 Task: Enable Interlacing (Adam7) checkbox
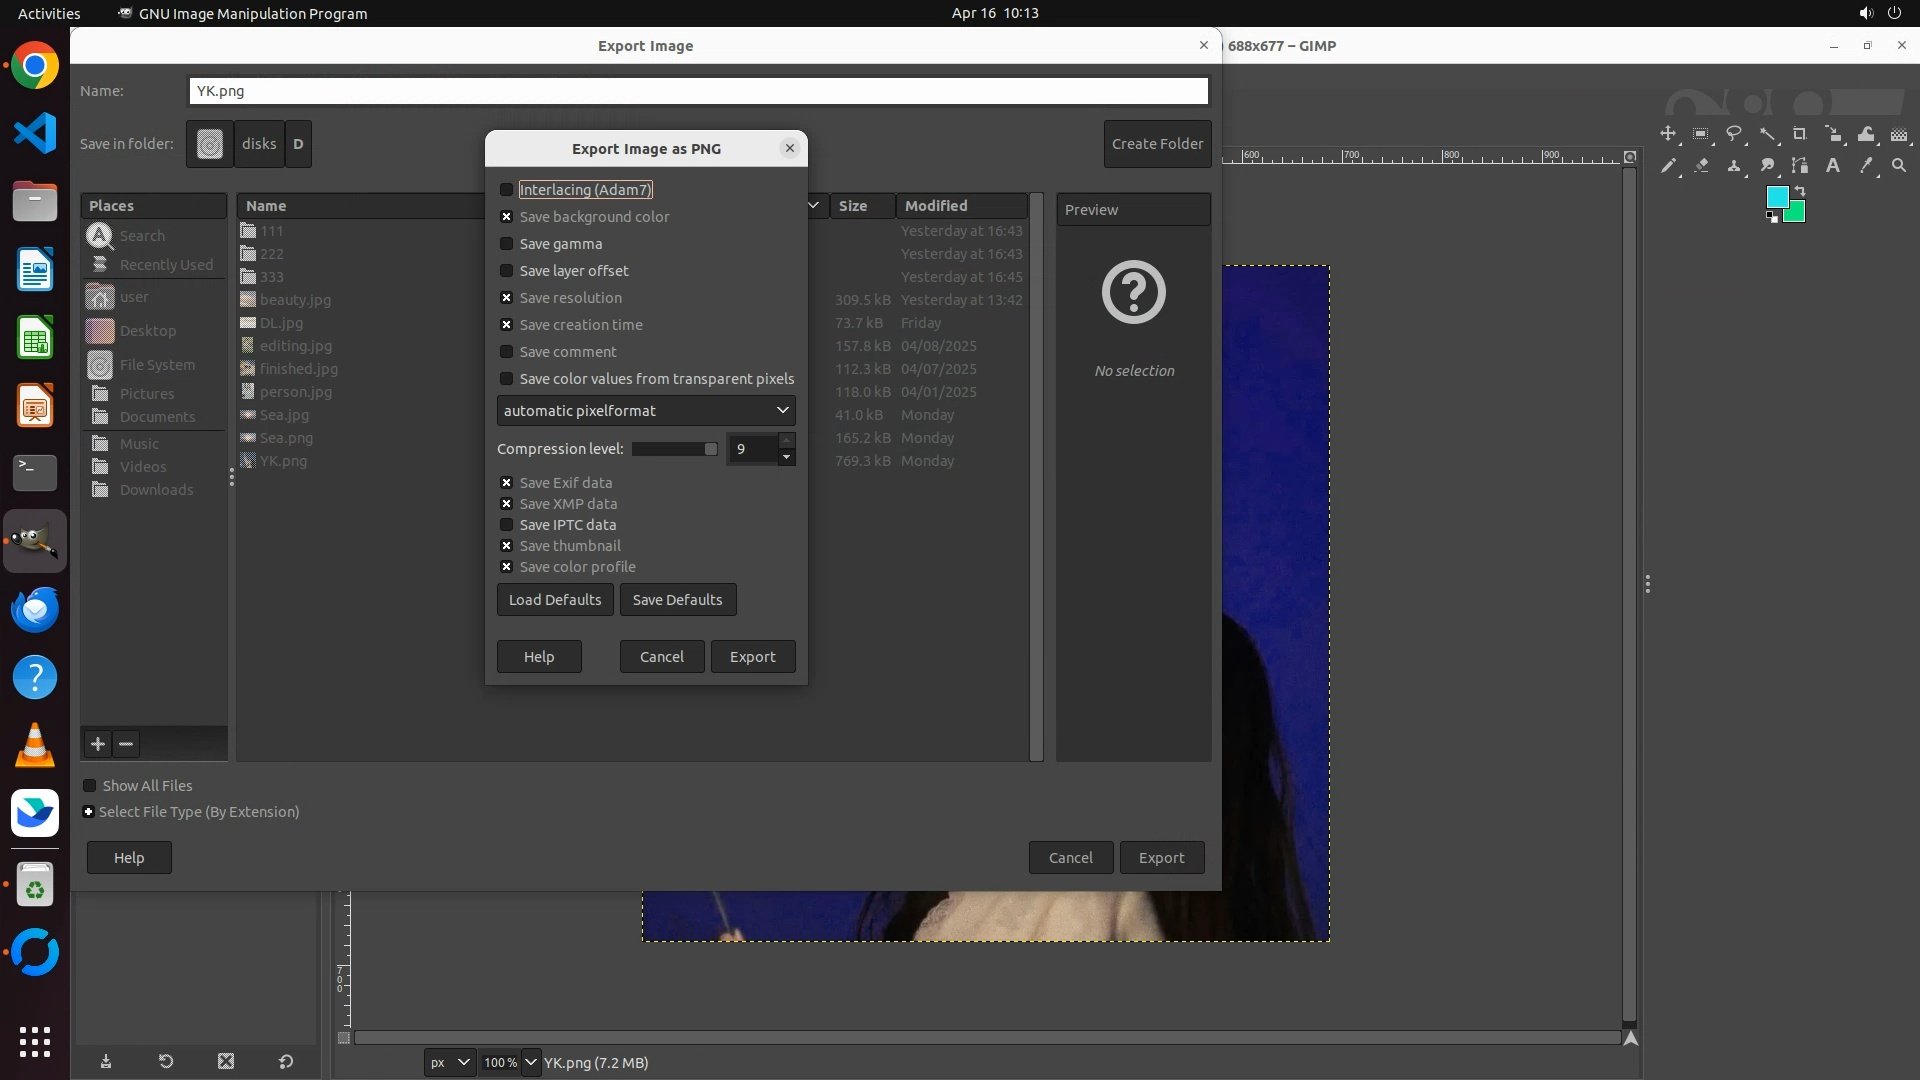(506, 190)
